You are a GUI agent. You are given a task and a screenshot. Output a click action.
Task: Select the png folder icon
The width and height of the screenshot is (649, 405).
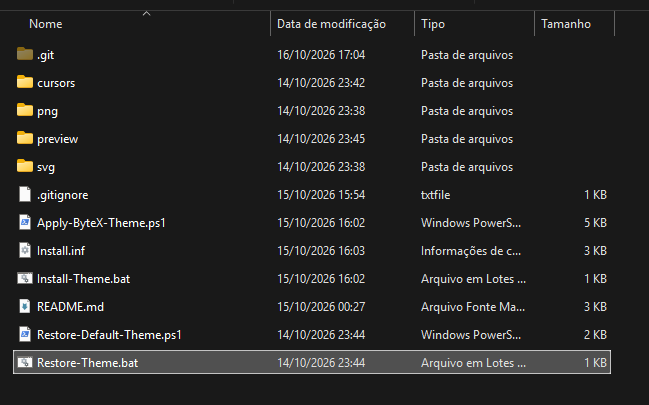tap(25, 110)
